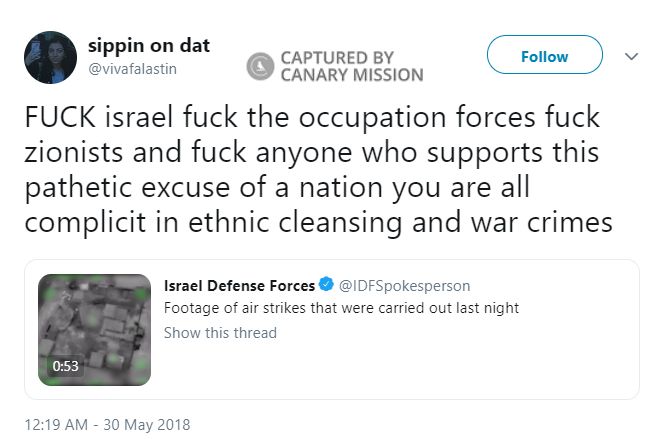659x439 pixels.
Task: Click the blue verified badge
Action: coord(327,286)
